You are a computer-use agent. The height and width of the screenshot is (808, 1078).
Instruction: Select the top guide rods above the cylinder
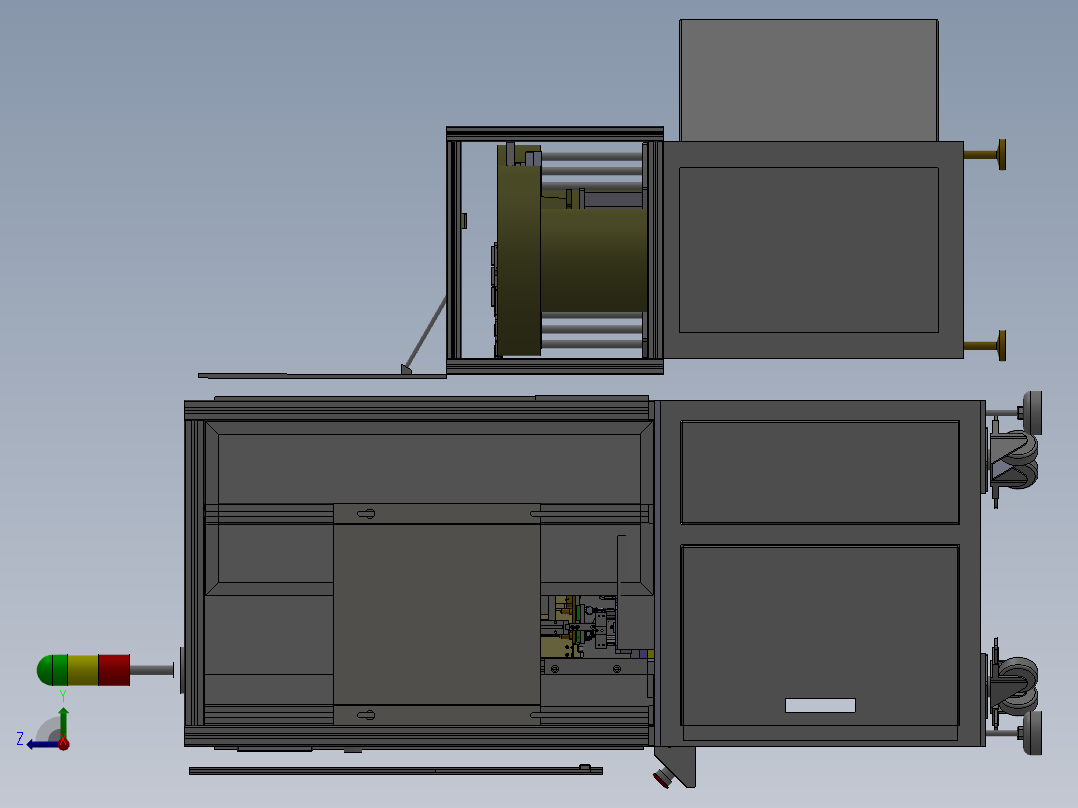click(x=592, y=171)
